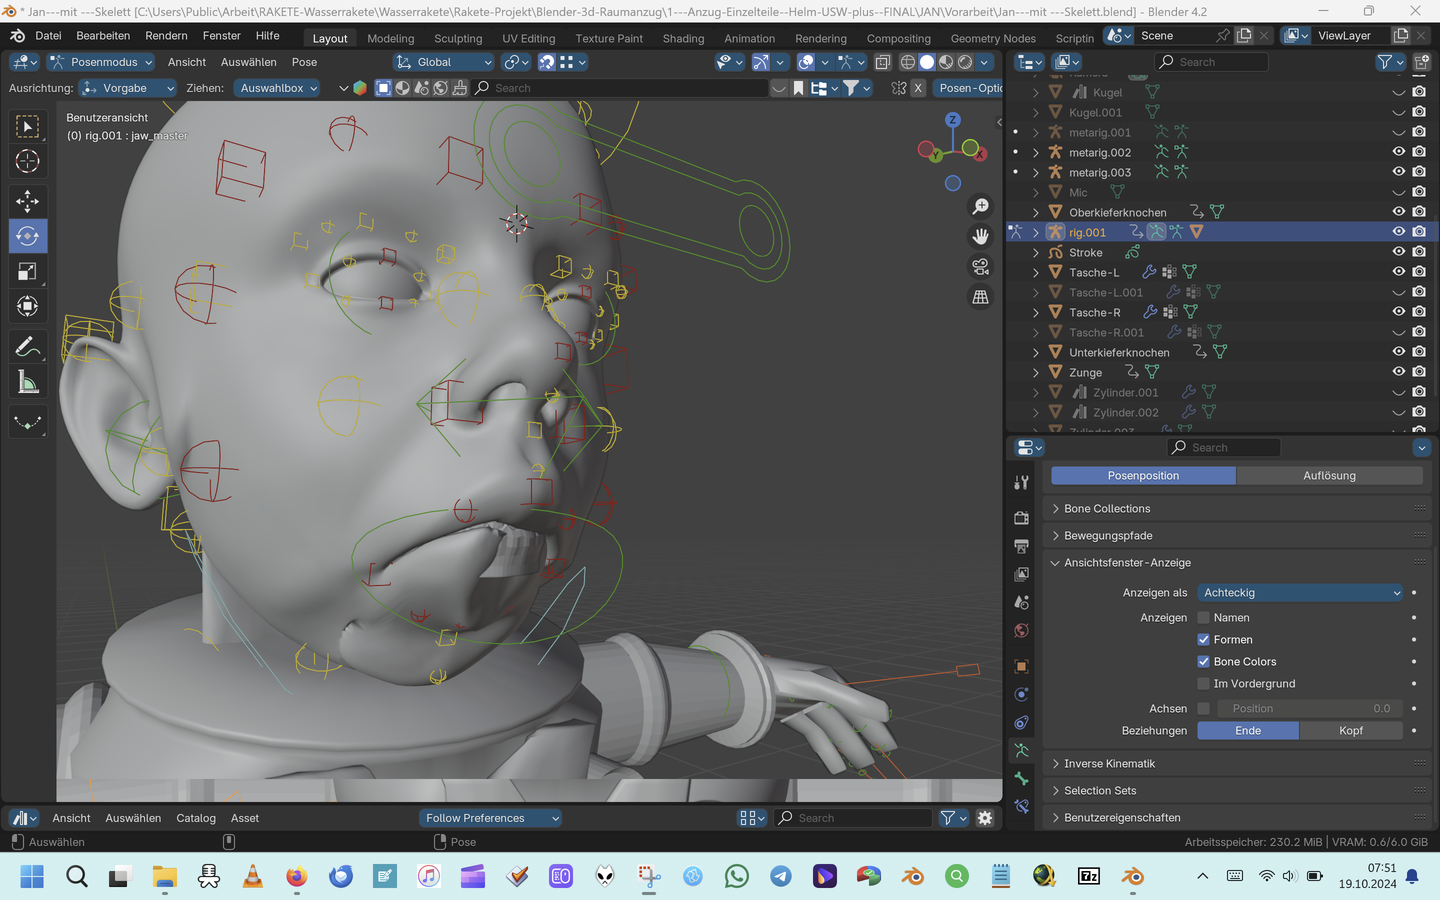Screen dimensions: 1440x900
Task: Click the zoom magnifier icon in the viewport
Action: [x=980, y=206]
